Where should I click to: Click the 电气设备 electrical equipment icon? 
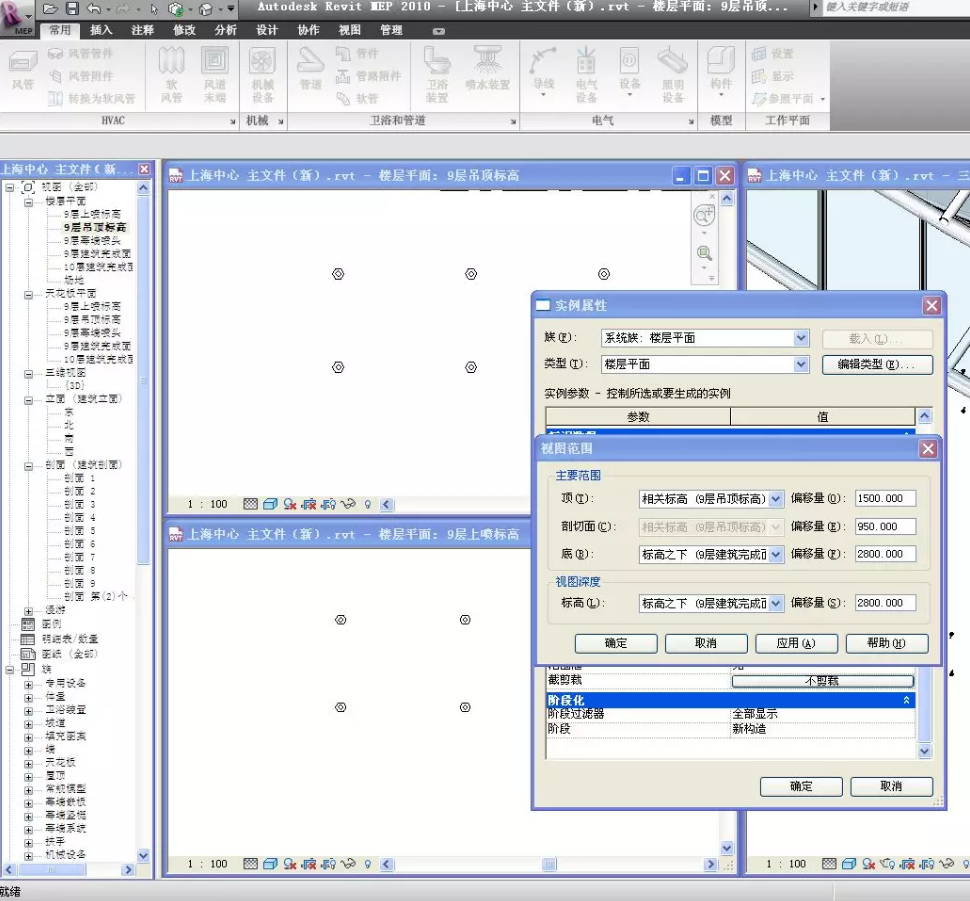point(586,64)
